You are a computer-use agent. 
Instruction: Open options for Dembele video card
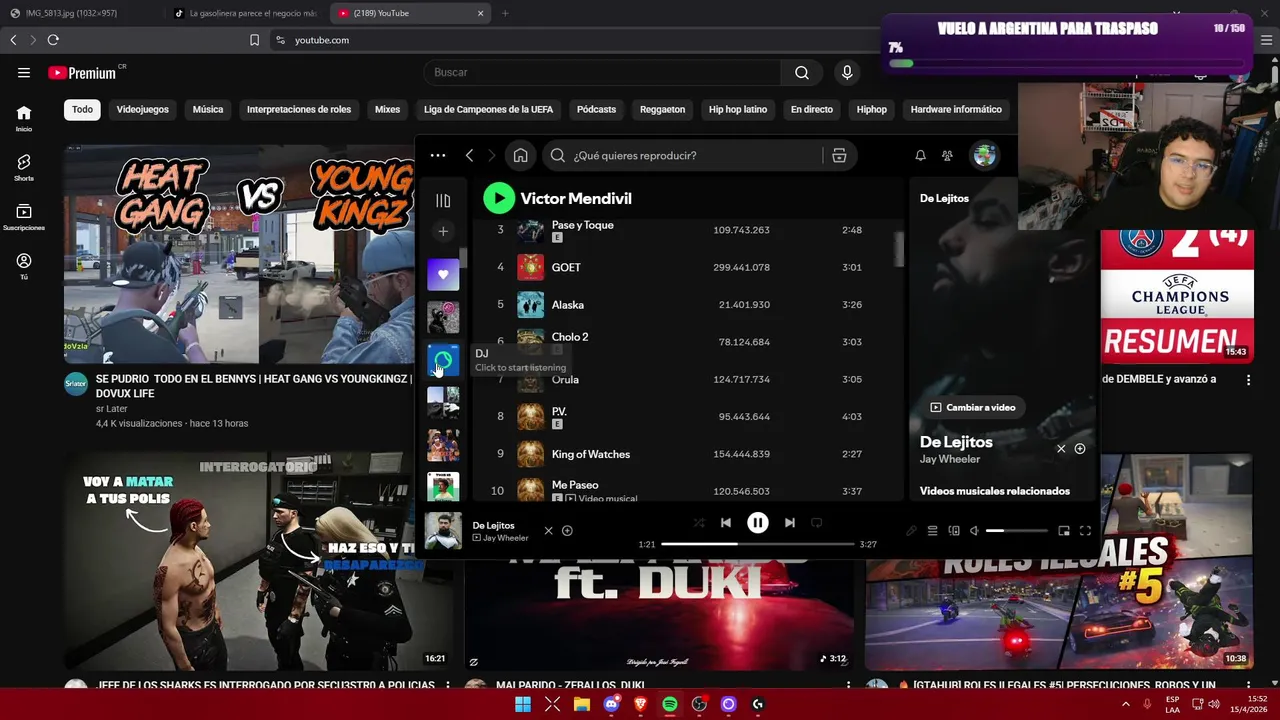(x=1248, y=380)
